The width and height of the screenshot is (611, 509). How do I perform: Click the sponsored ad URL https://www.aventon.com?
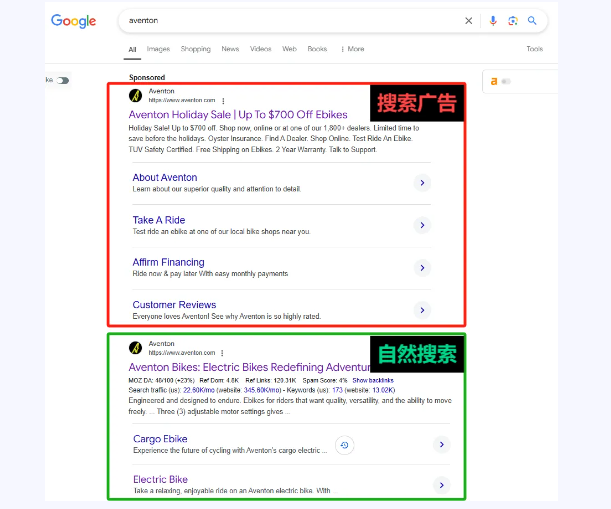182,101
